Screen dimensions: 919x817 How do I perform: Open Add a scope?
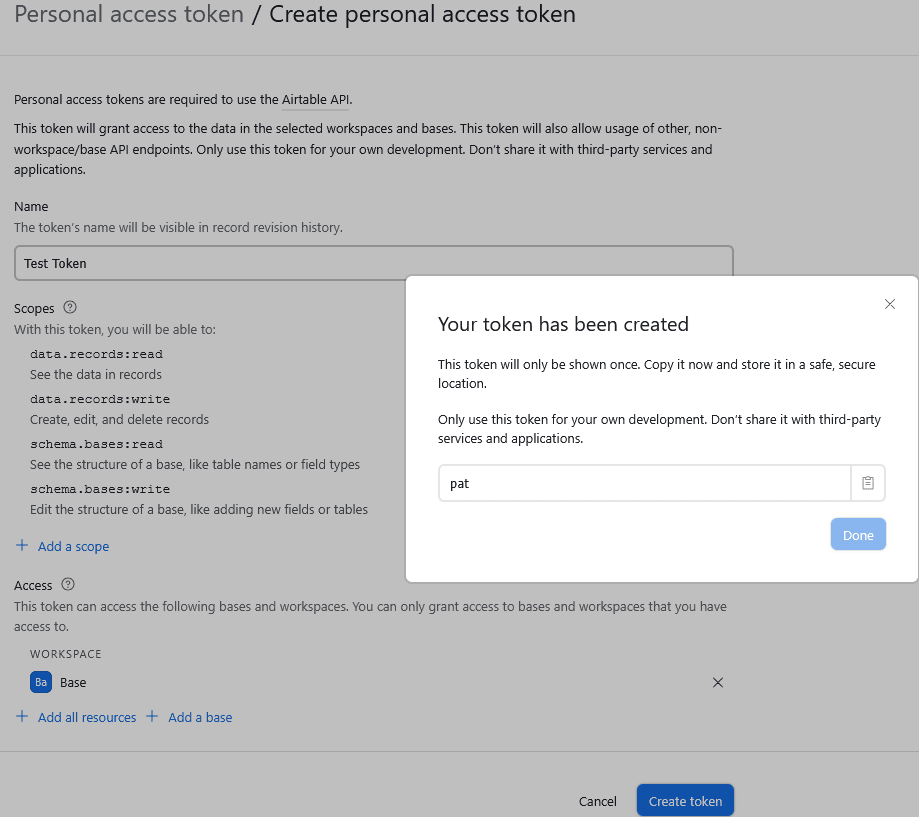[x=74, y=546]
